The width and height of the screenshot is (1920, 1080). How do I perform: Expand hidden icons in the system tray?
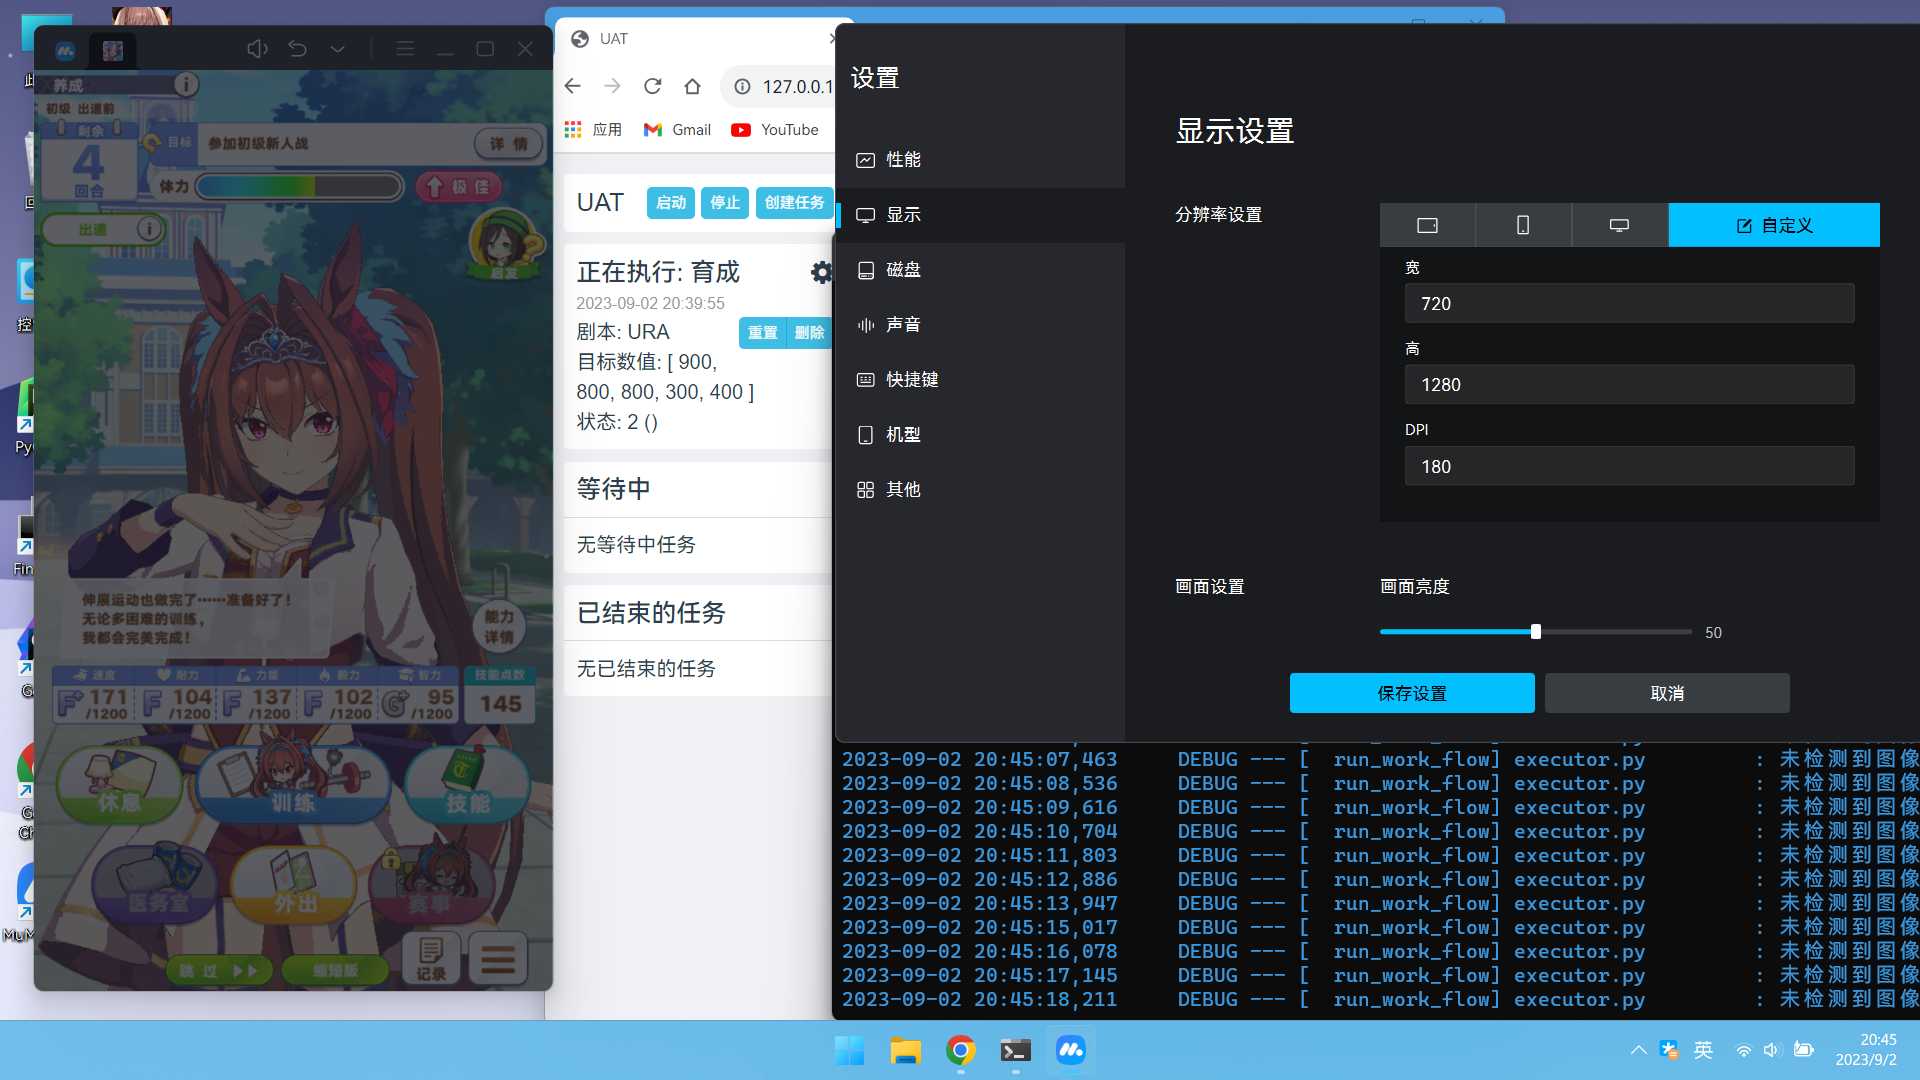pyautogui.click(x=1637, y=1050)
